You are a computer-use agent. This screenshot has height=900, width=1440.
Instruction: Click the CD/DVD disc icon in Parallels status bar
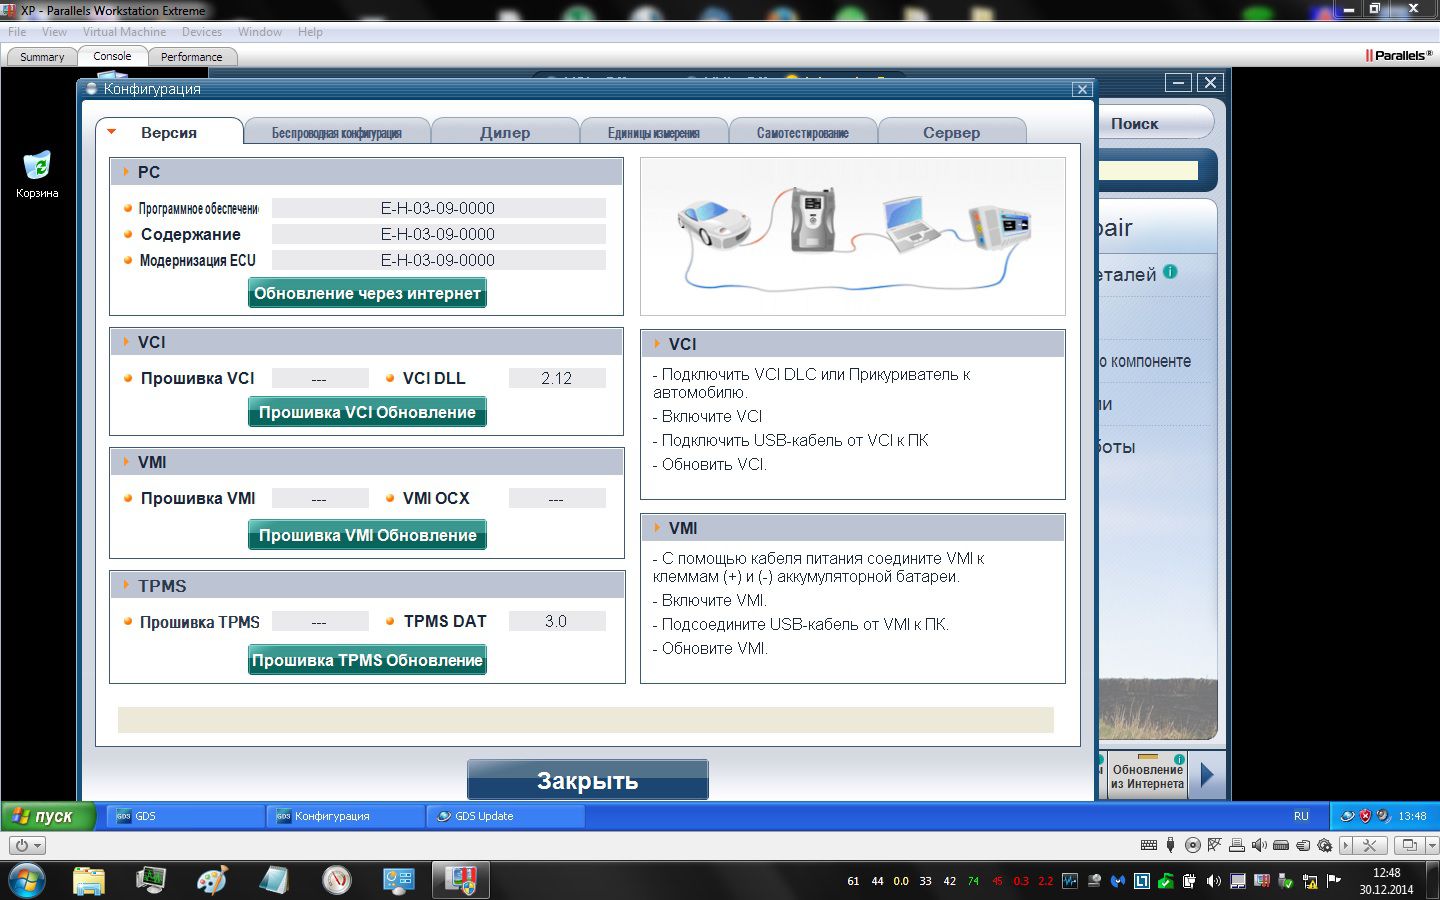point(1192,845)
